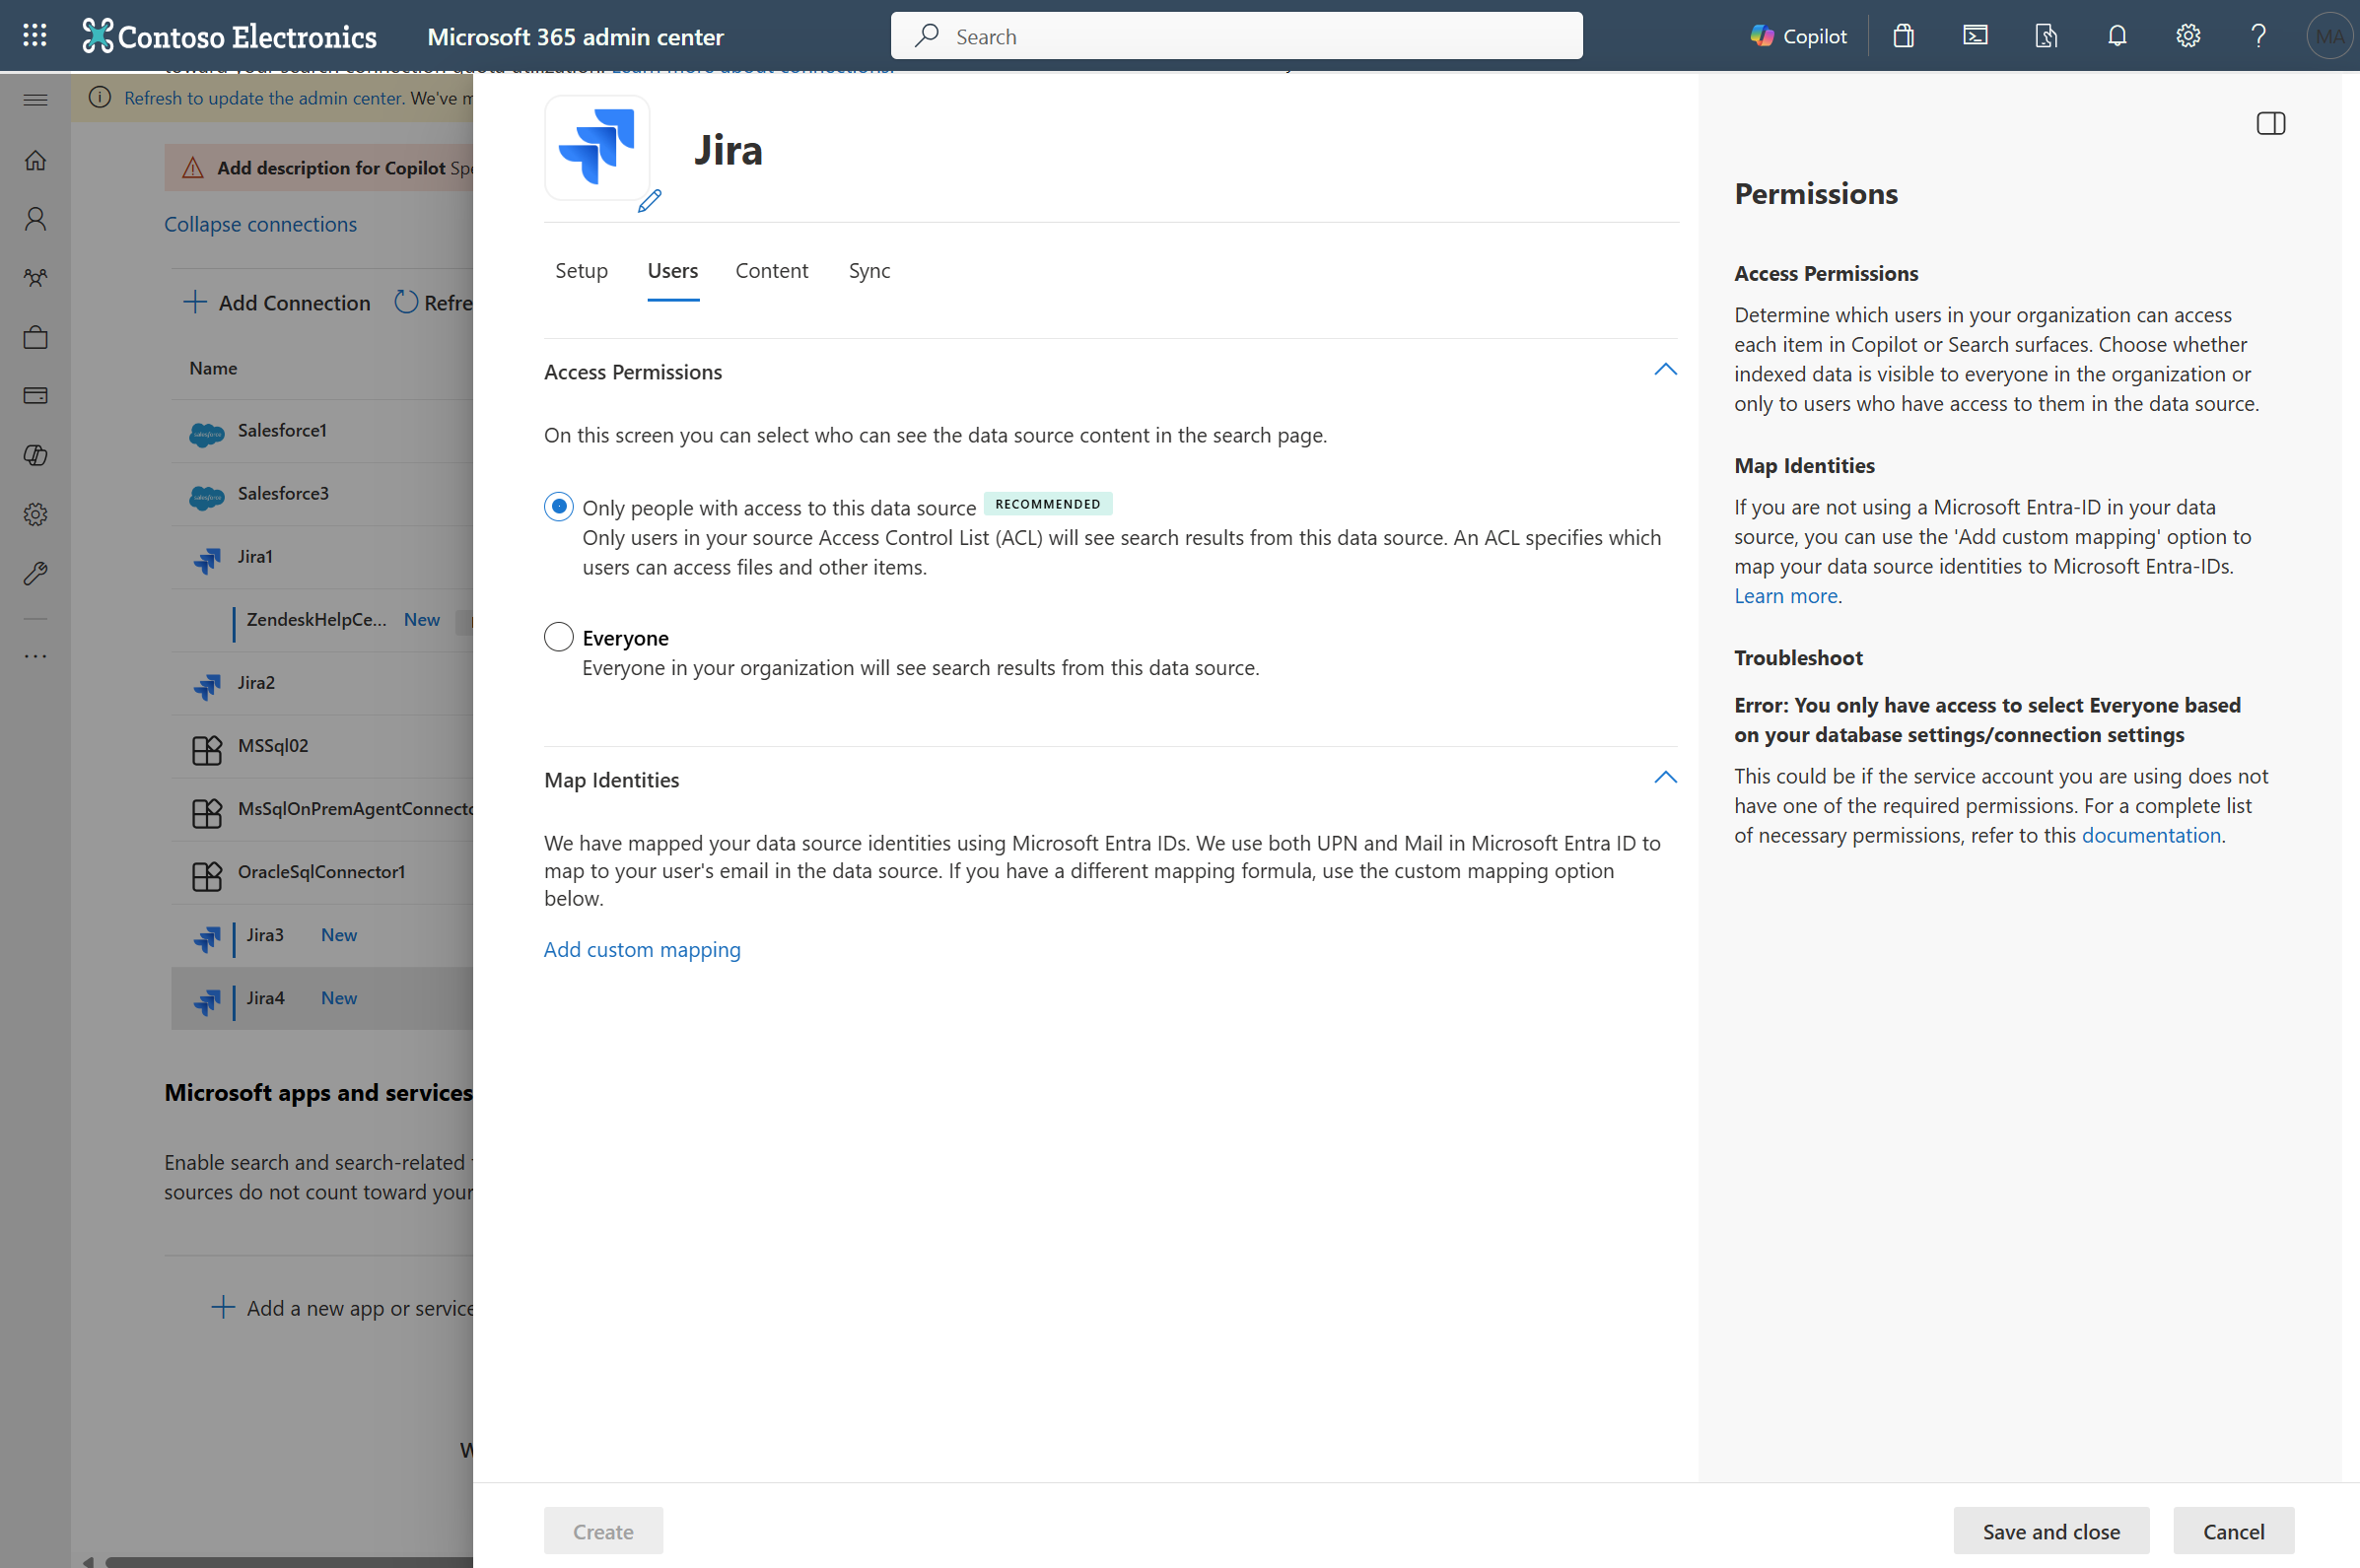Select Only people with access radio
Image resolution: width=2360 pixels, height=1568 pixels.
(558, 506)
